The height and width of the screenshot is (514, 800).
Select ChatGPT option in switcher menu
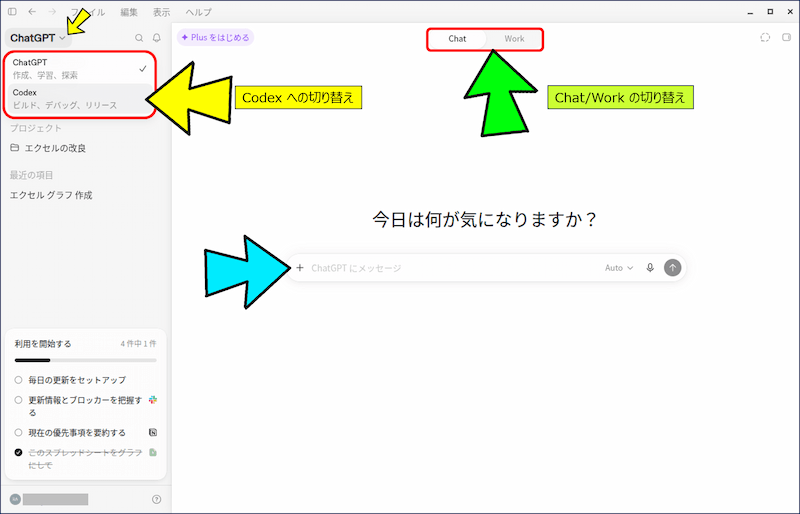[80, 68]
